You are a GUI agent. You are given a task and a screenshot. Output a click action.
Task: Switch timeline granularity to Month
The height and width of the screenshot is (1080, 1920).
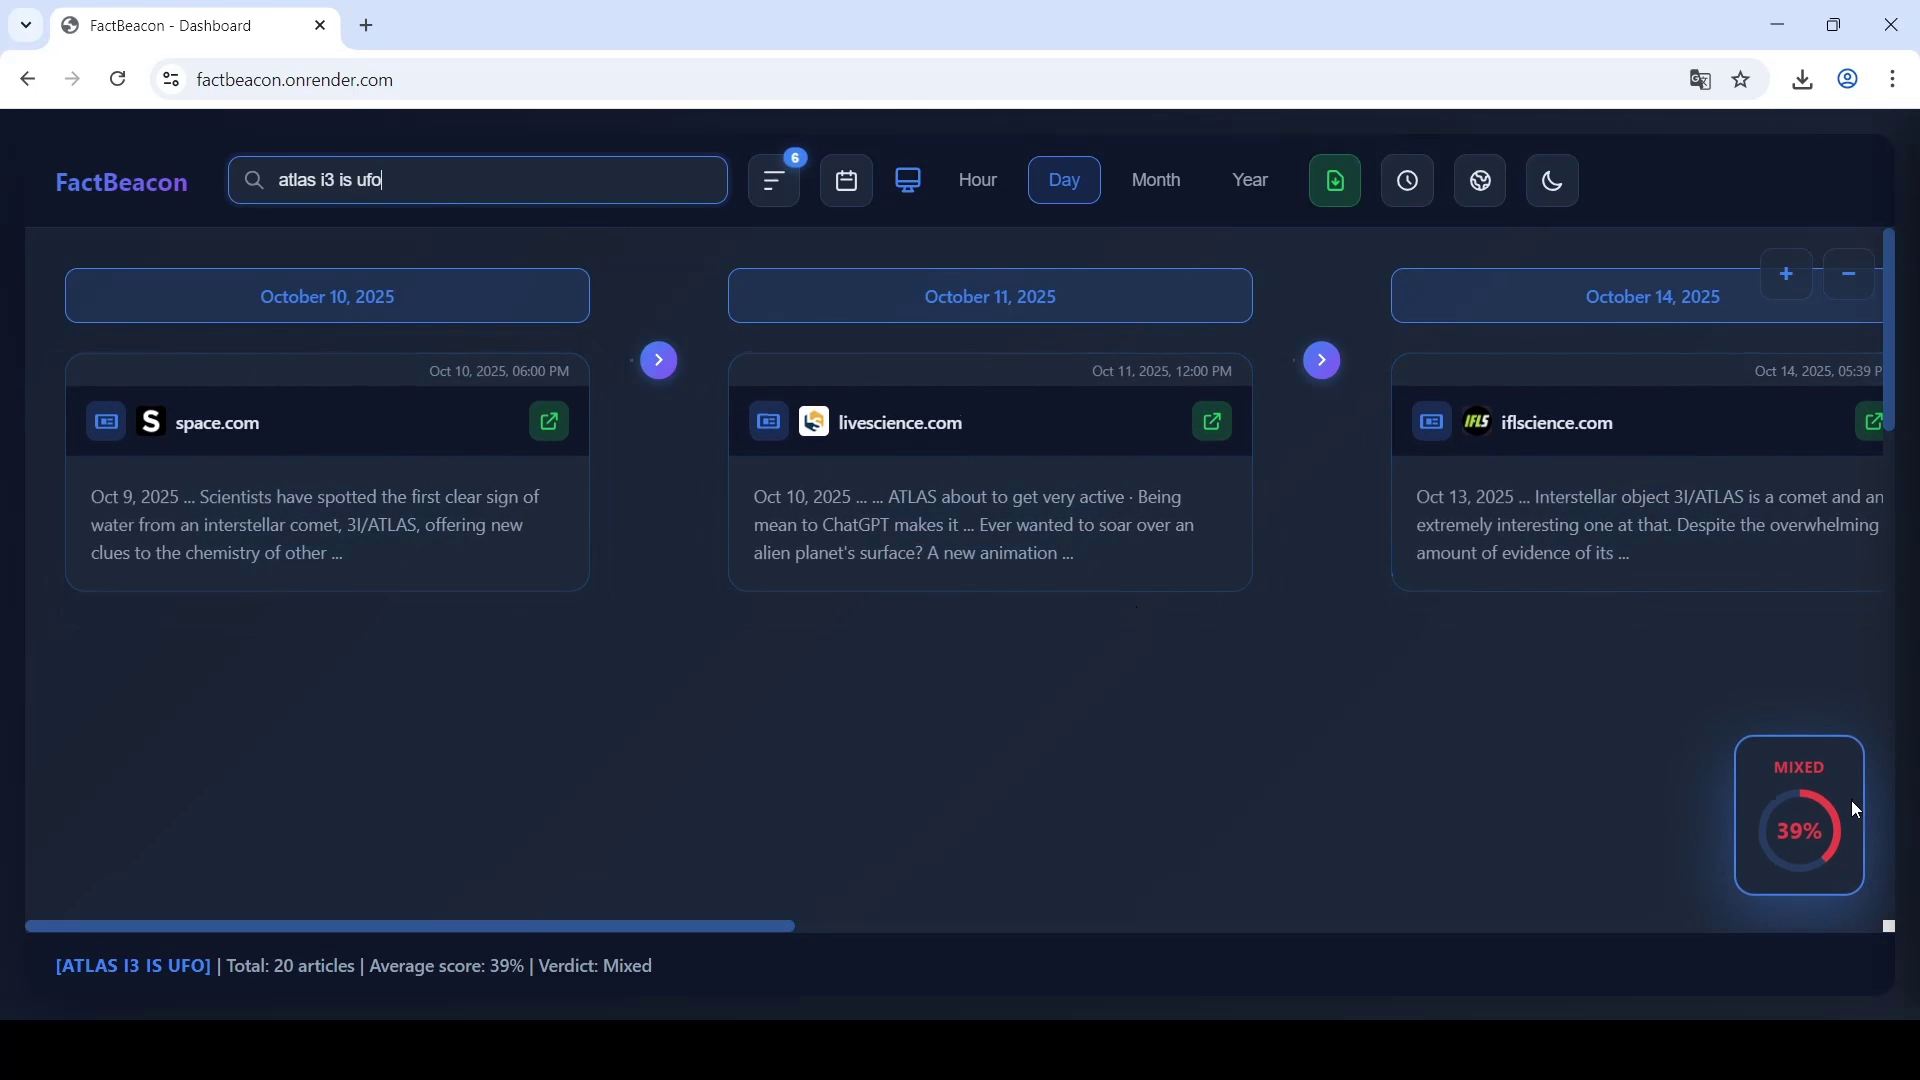(1157, 180)
